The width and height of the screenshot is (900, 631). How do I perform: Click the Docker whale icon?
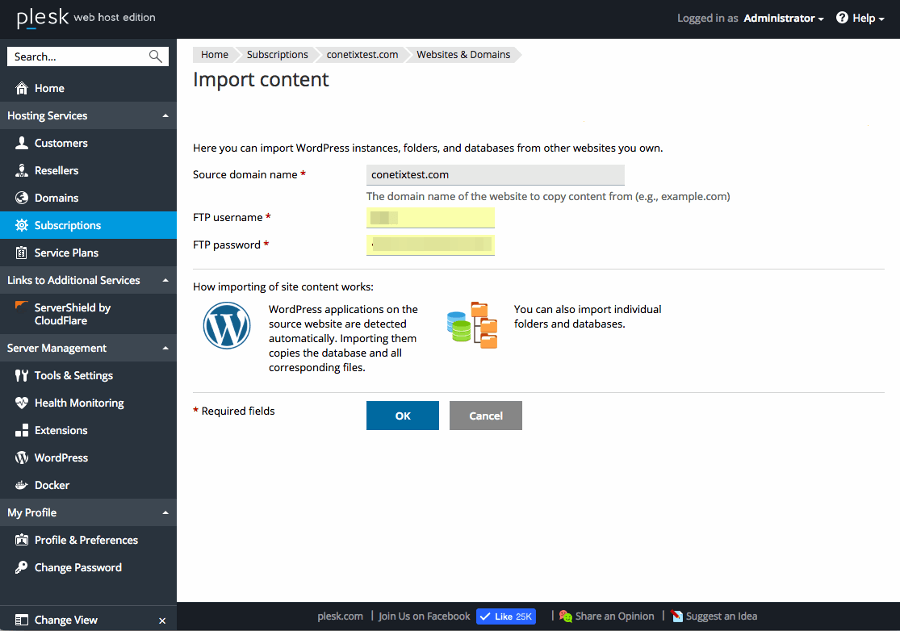coord(22,485)
